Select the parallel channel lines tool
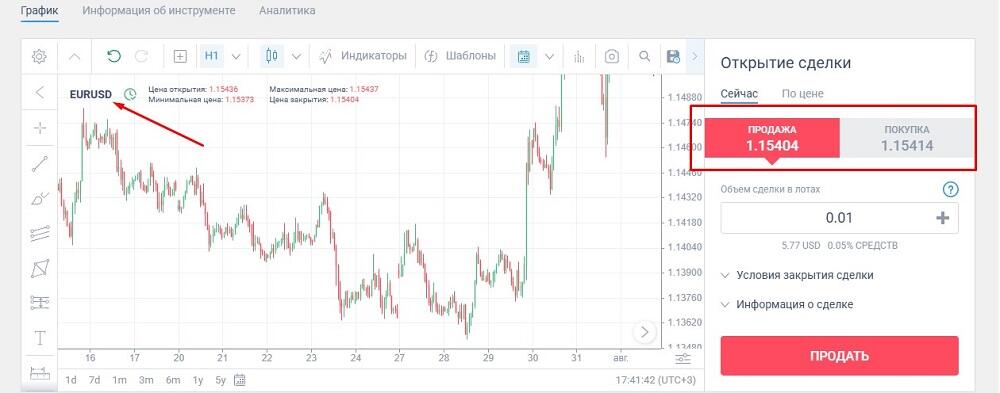Viewport: 1000px width, 393px height. (x=40, y=234)
